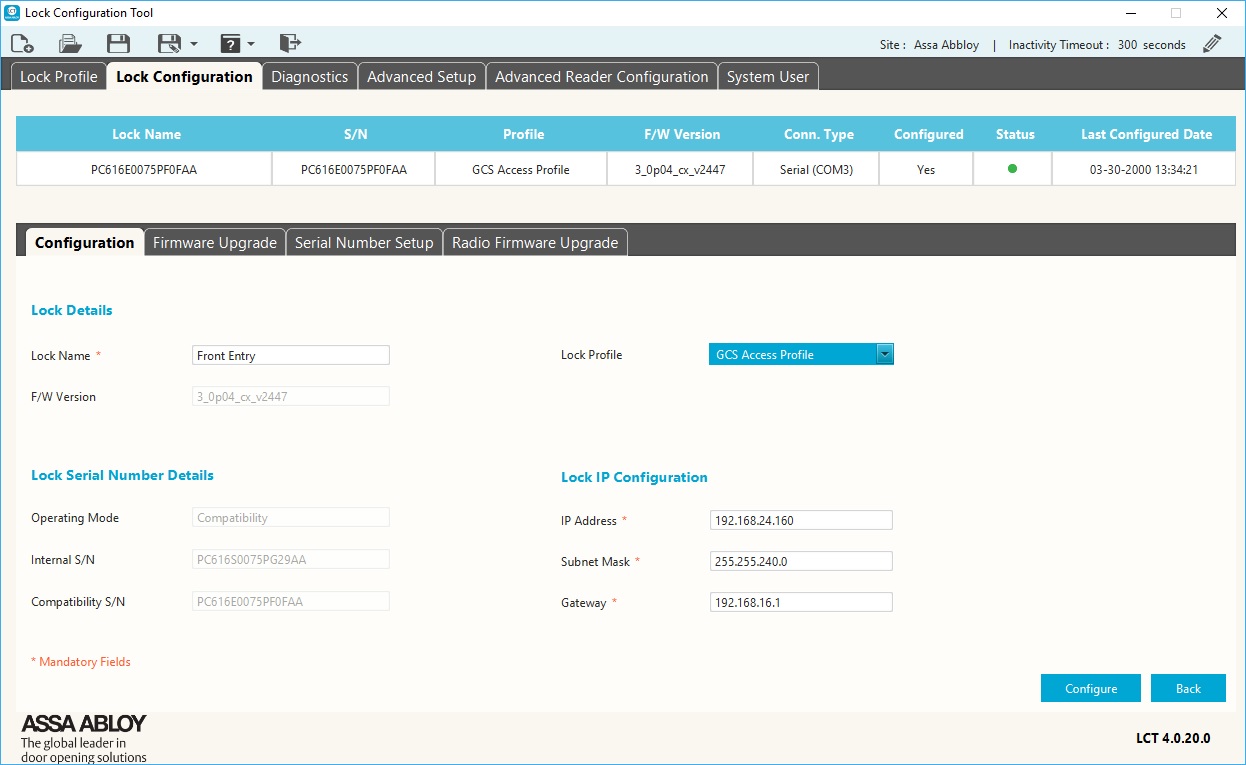Expand the Help menu dropdown arrow

tap(251, 44)
